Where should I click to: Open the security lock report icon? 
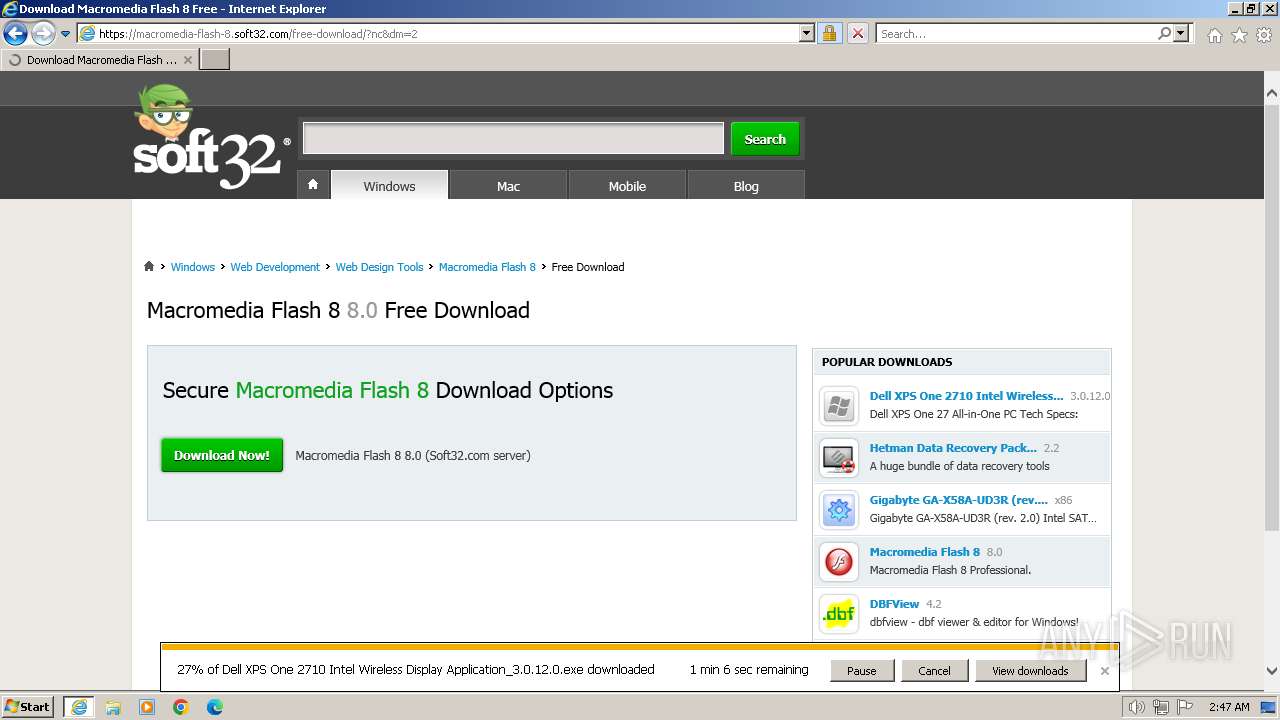click(x=829, y=33)
